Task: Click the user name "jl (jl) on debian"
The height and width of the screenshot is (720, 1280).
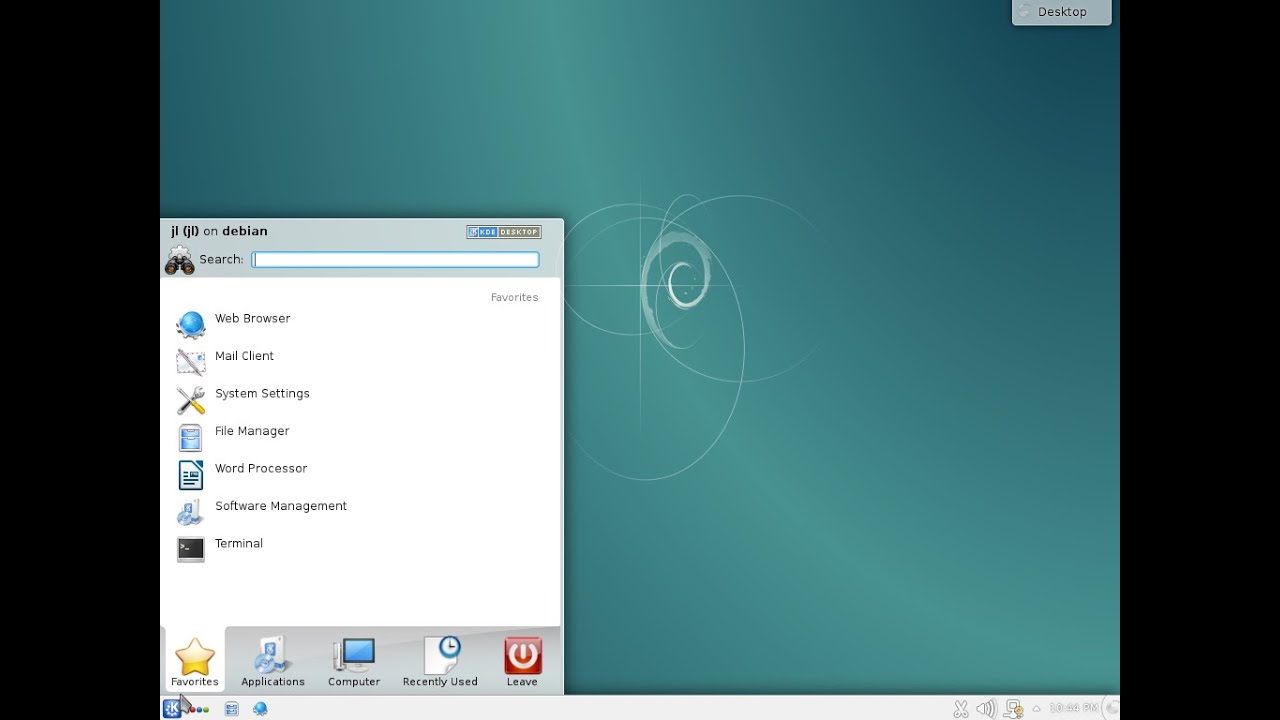Action: pos(219,231)
